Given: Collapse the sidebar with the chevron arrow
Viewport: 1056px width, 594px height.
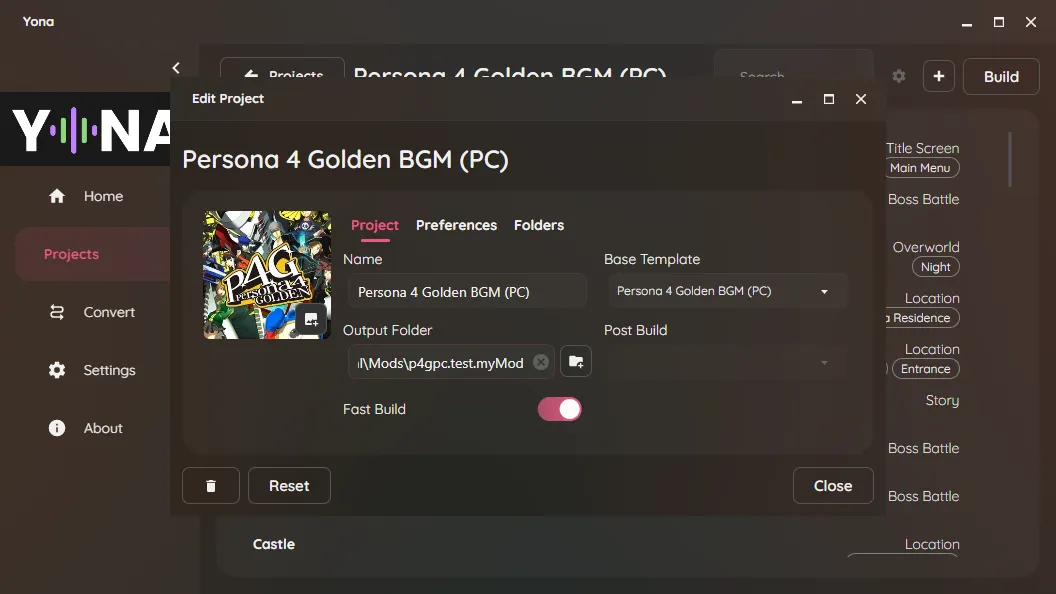Looking at the screenshot, I should coord(176,67).
